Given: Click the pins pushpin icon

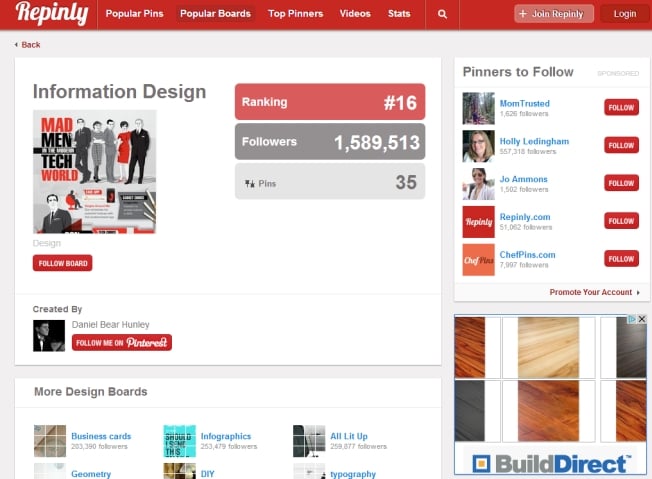Looking at the screenshot, I should (249, 183).
